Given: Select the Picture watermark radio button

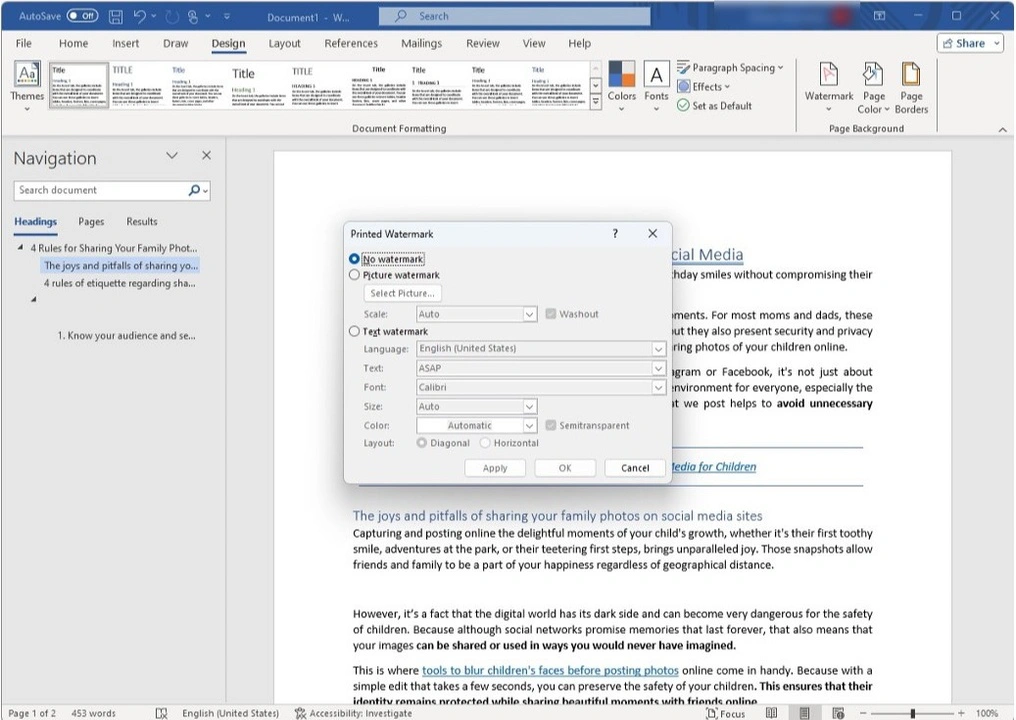Looking at the screenshot, I should (354, 275).
